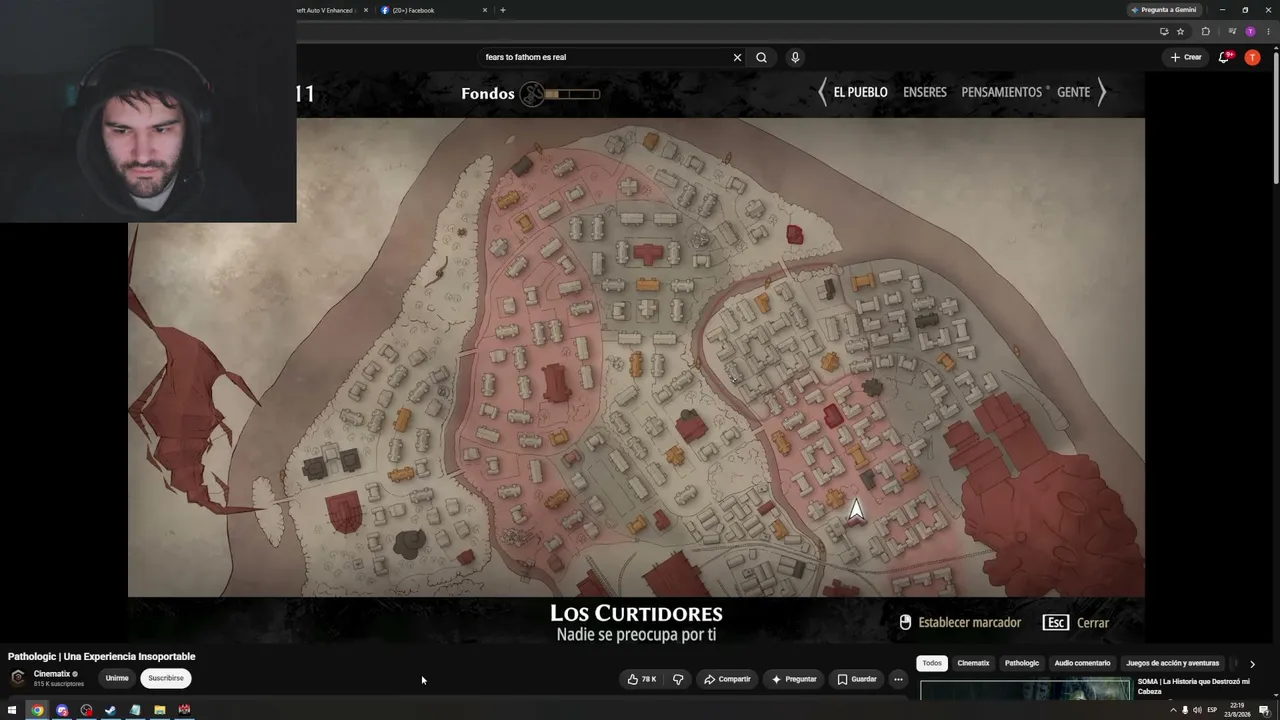Switch to the Auto V Enhanced tab
The image size is (1280, 720).
(334, 10)
